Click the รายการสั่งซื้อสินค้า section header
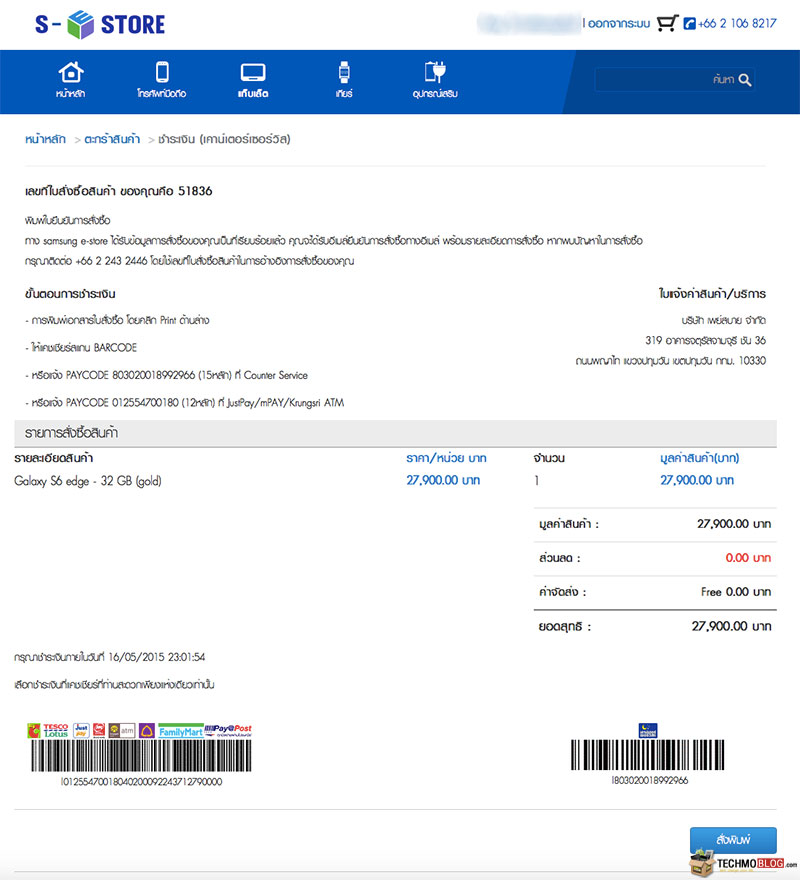Image resolution: width=800 pixels, height=880 pixels. coord(395,433)
